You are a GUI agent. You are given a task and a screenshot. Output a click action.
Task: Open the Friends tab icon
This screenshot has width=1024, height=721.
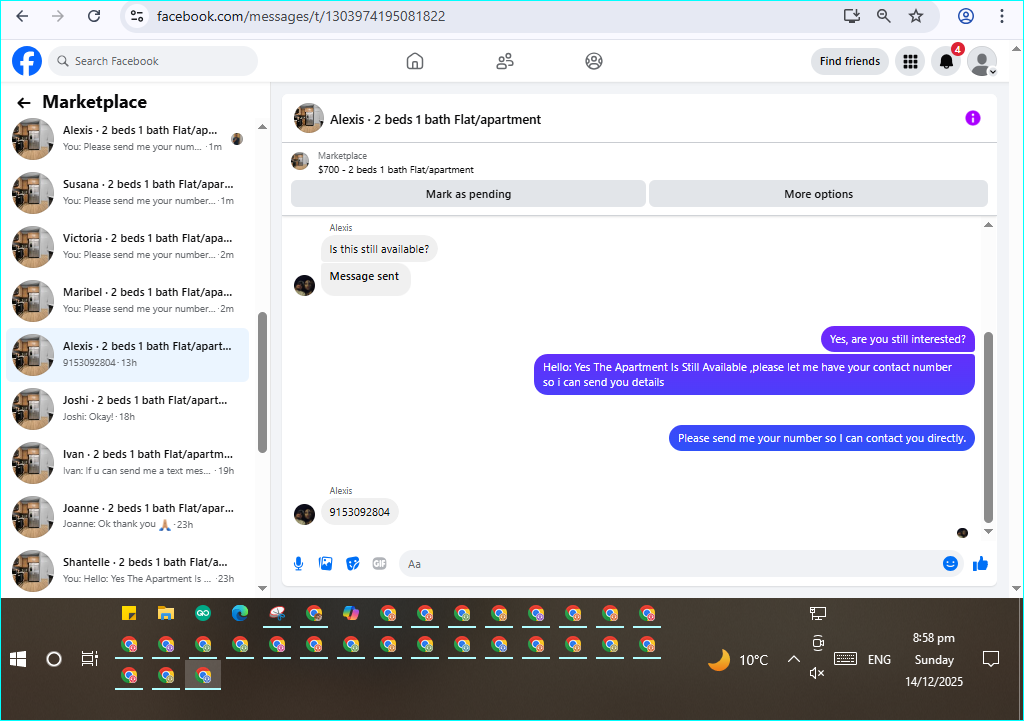tap(505, 61)
